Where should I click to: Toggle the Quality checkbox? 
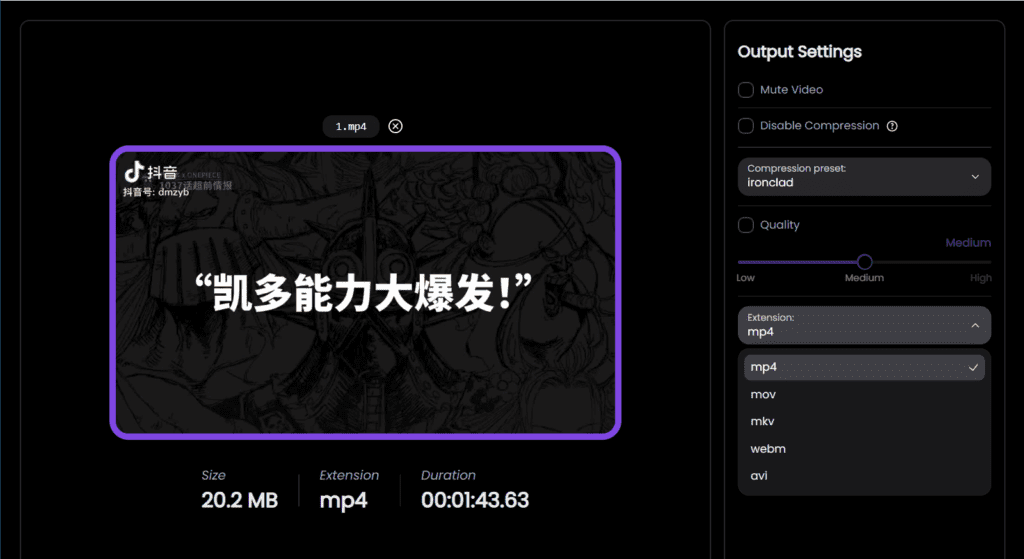[x=746, y=225]
